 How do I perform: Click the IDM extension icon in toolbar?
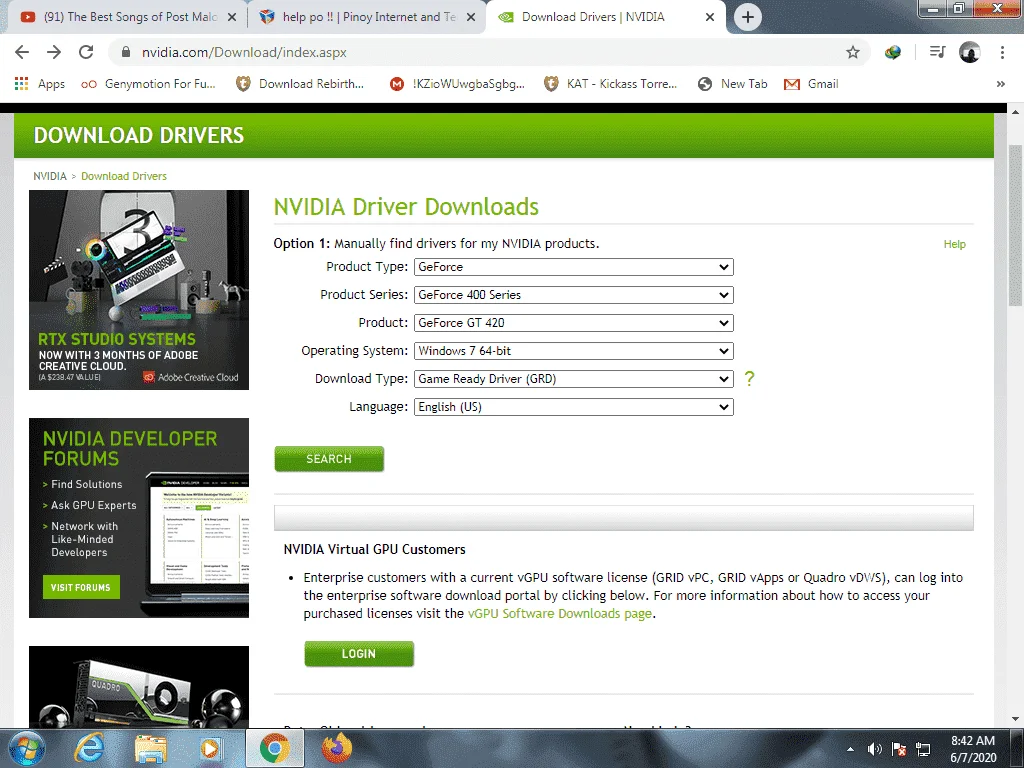(x=893, y=52)
